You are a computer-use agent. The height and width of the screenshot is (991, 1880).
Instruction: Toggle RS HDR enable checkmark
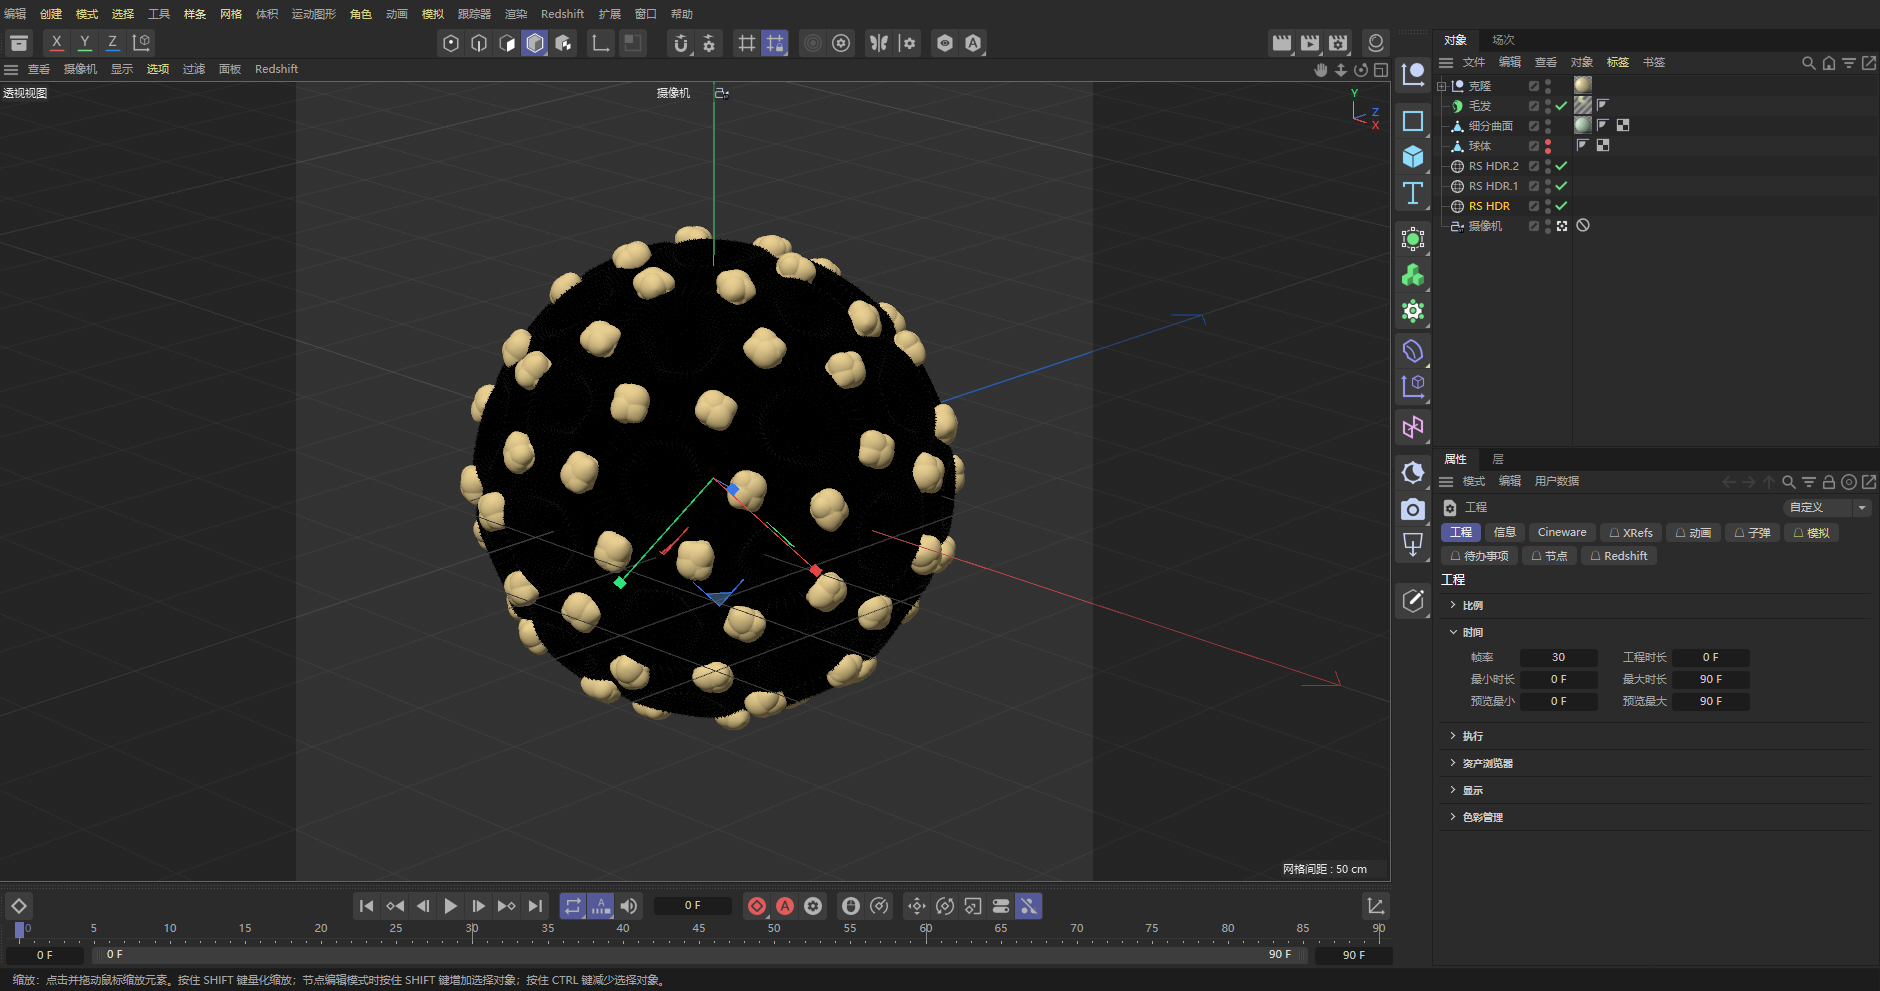(1561, 206)
